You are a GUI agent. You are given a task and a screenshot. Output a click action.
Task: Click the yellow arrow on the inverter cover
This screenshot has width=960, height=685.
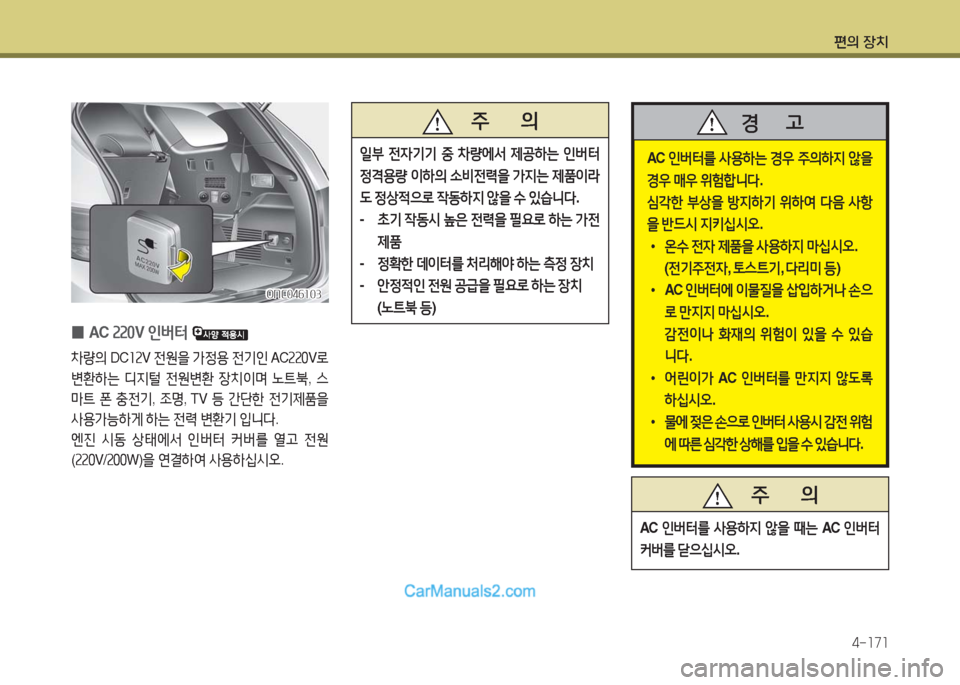coord(181,265)
